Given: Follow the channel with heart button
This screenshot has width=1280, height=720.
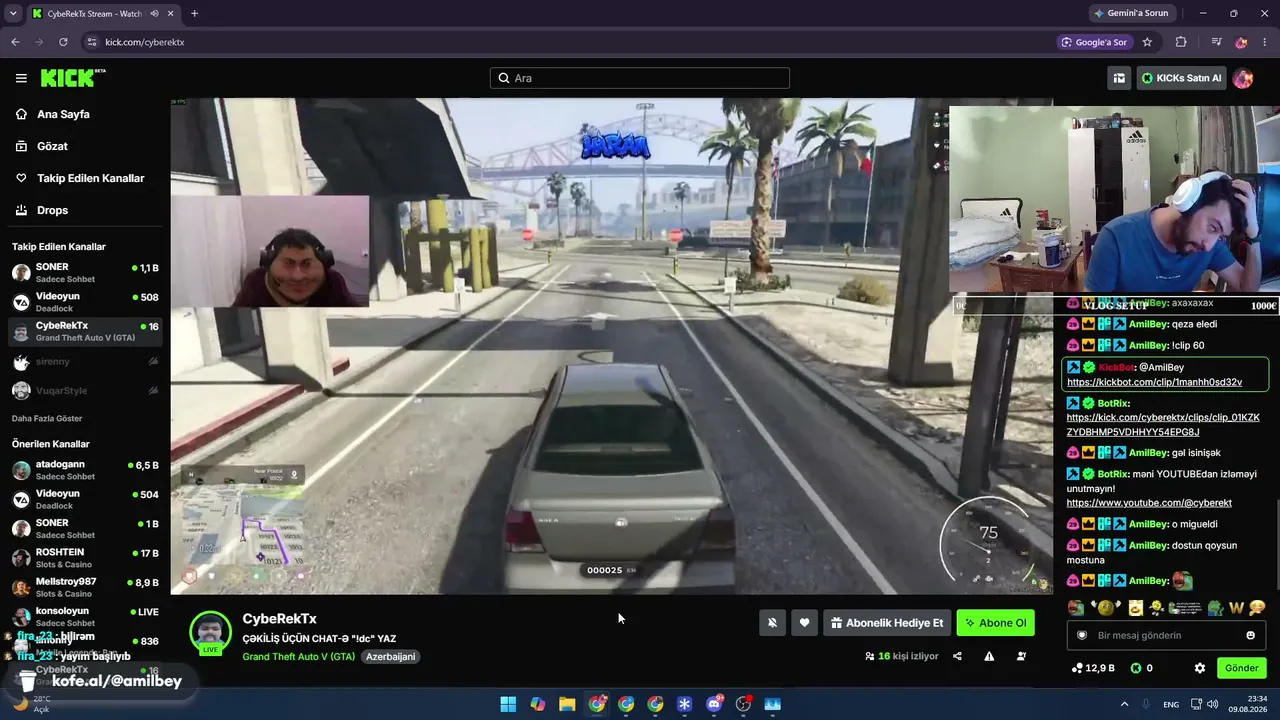Looking at the screenshot, I should click(804, 623).
